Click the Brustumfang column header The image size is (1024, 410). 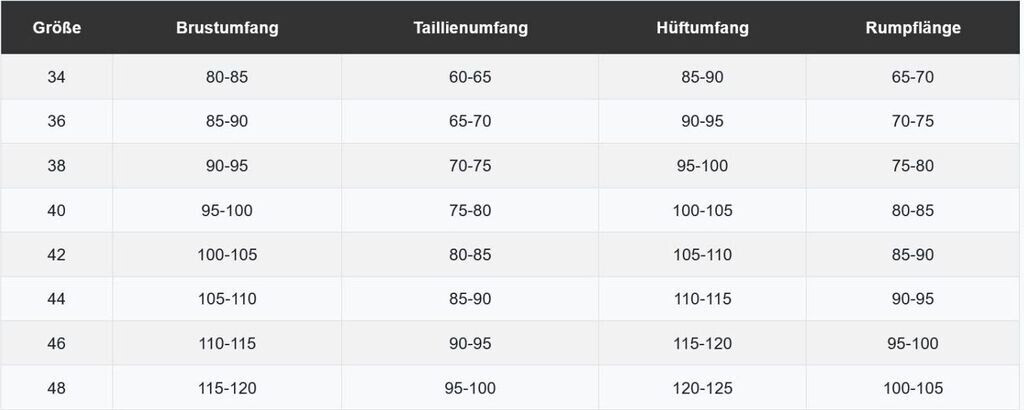coord(227,28)
